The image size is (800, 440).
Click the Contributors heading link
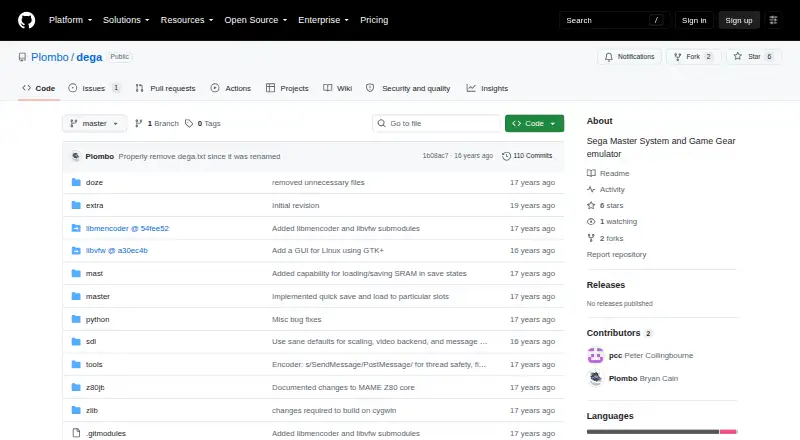[619, 333]
